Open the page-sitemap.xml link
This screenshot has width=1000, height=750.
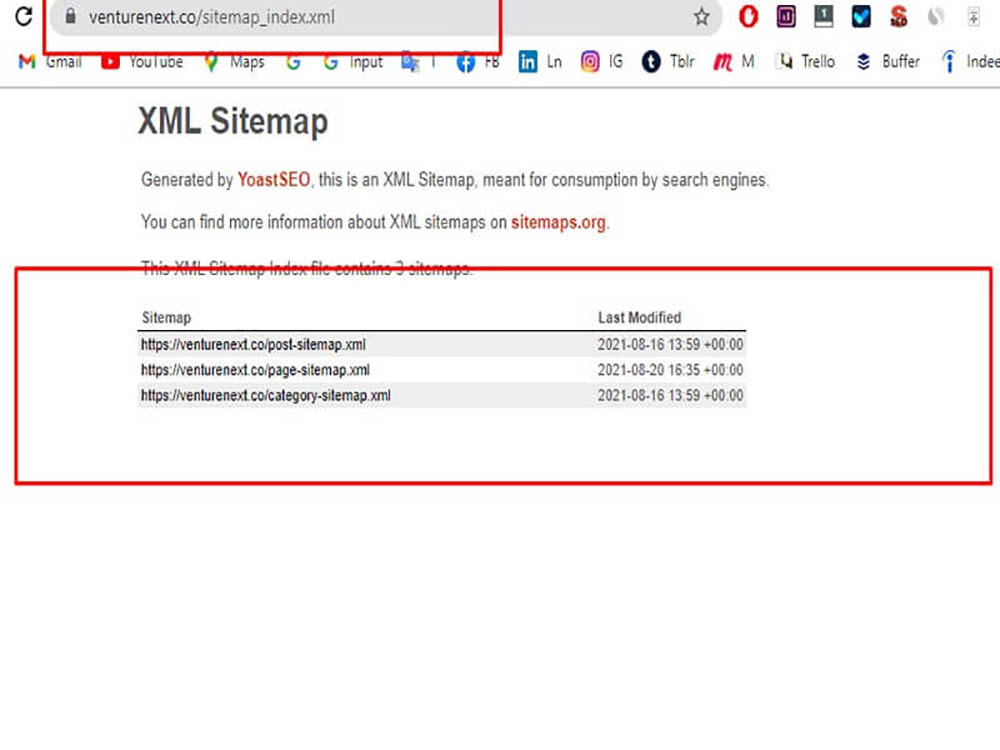[255, 370]
